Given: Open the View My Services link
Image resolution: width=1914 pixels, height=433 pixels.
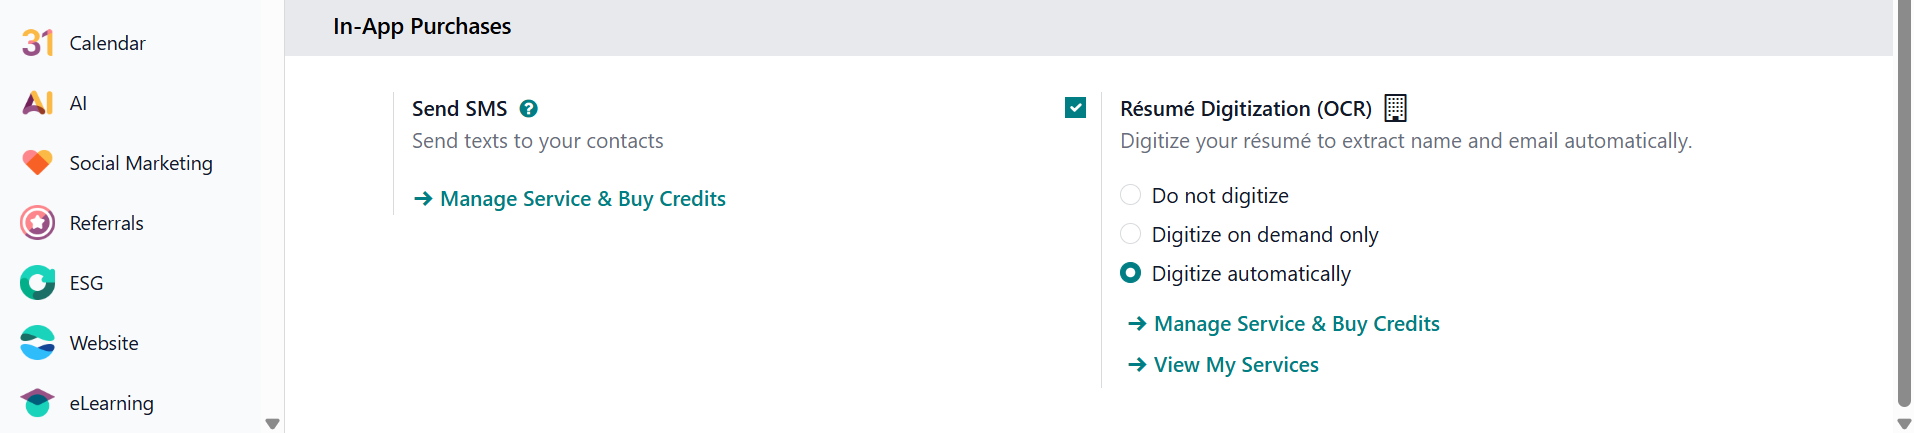Looking at the screenshot, I should click(x=1235, y=365).
